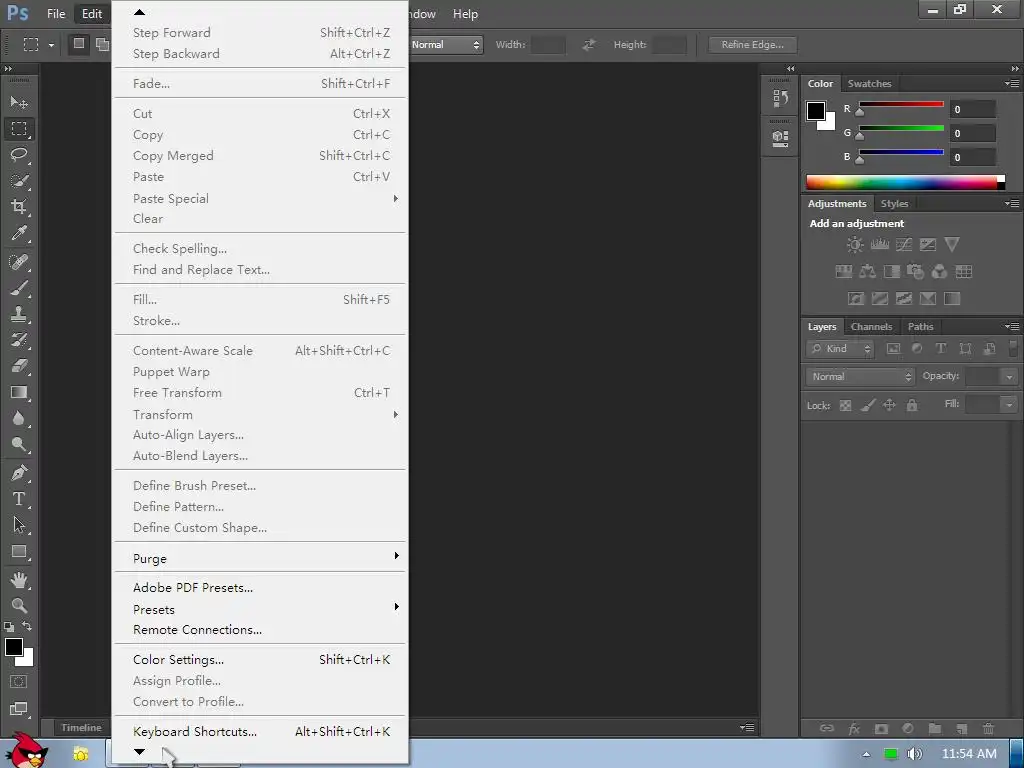This screenshot has width=1024, height=768.
Task: Select the Quick Selection tool
Action: click(x=19, y=181)
